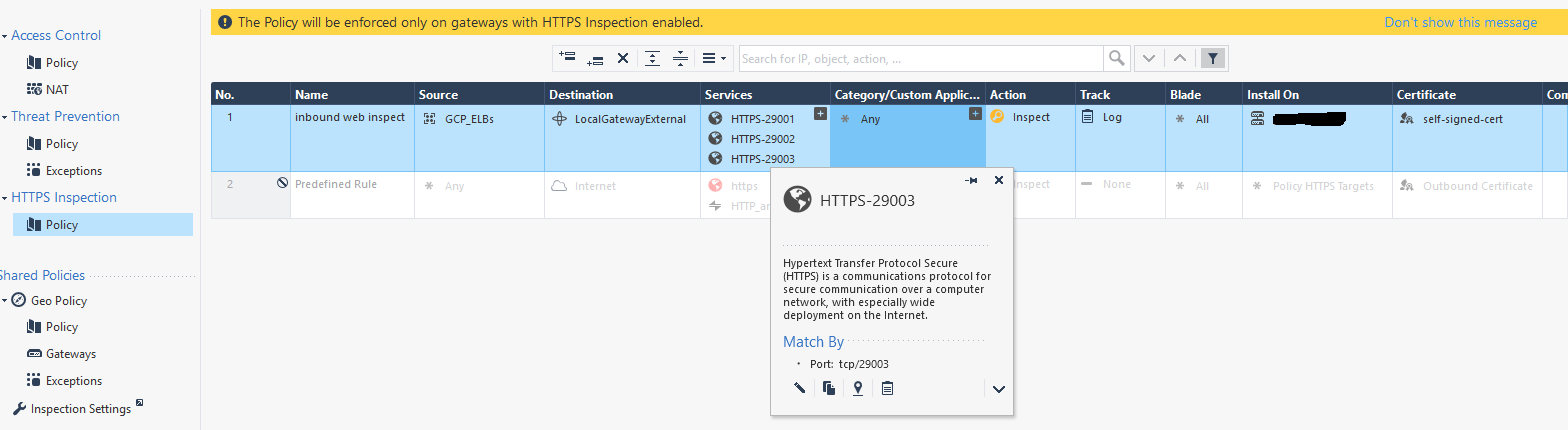Viewport: 1568px width, 430px height.
Task: Add category with plus in Category cell
Action: click(x=975, y=114)
